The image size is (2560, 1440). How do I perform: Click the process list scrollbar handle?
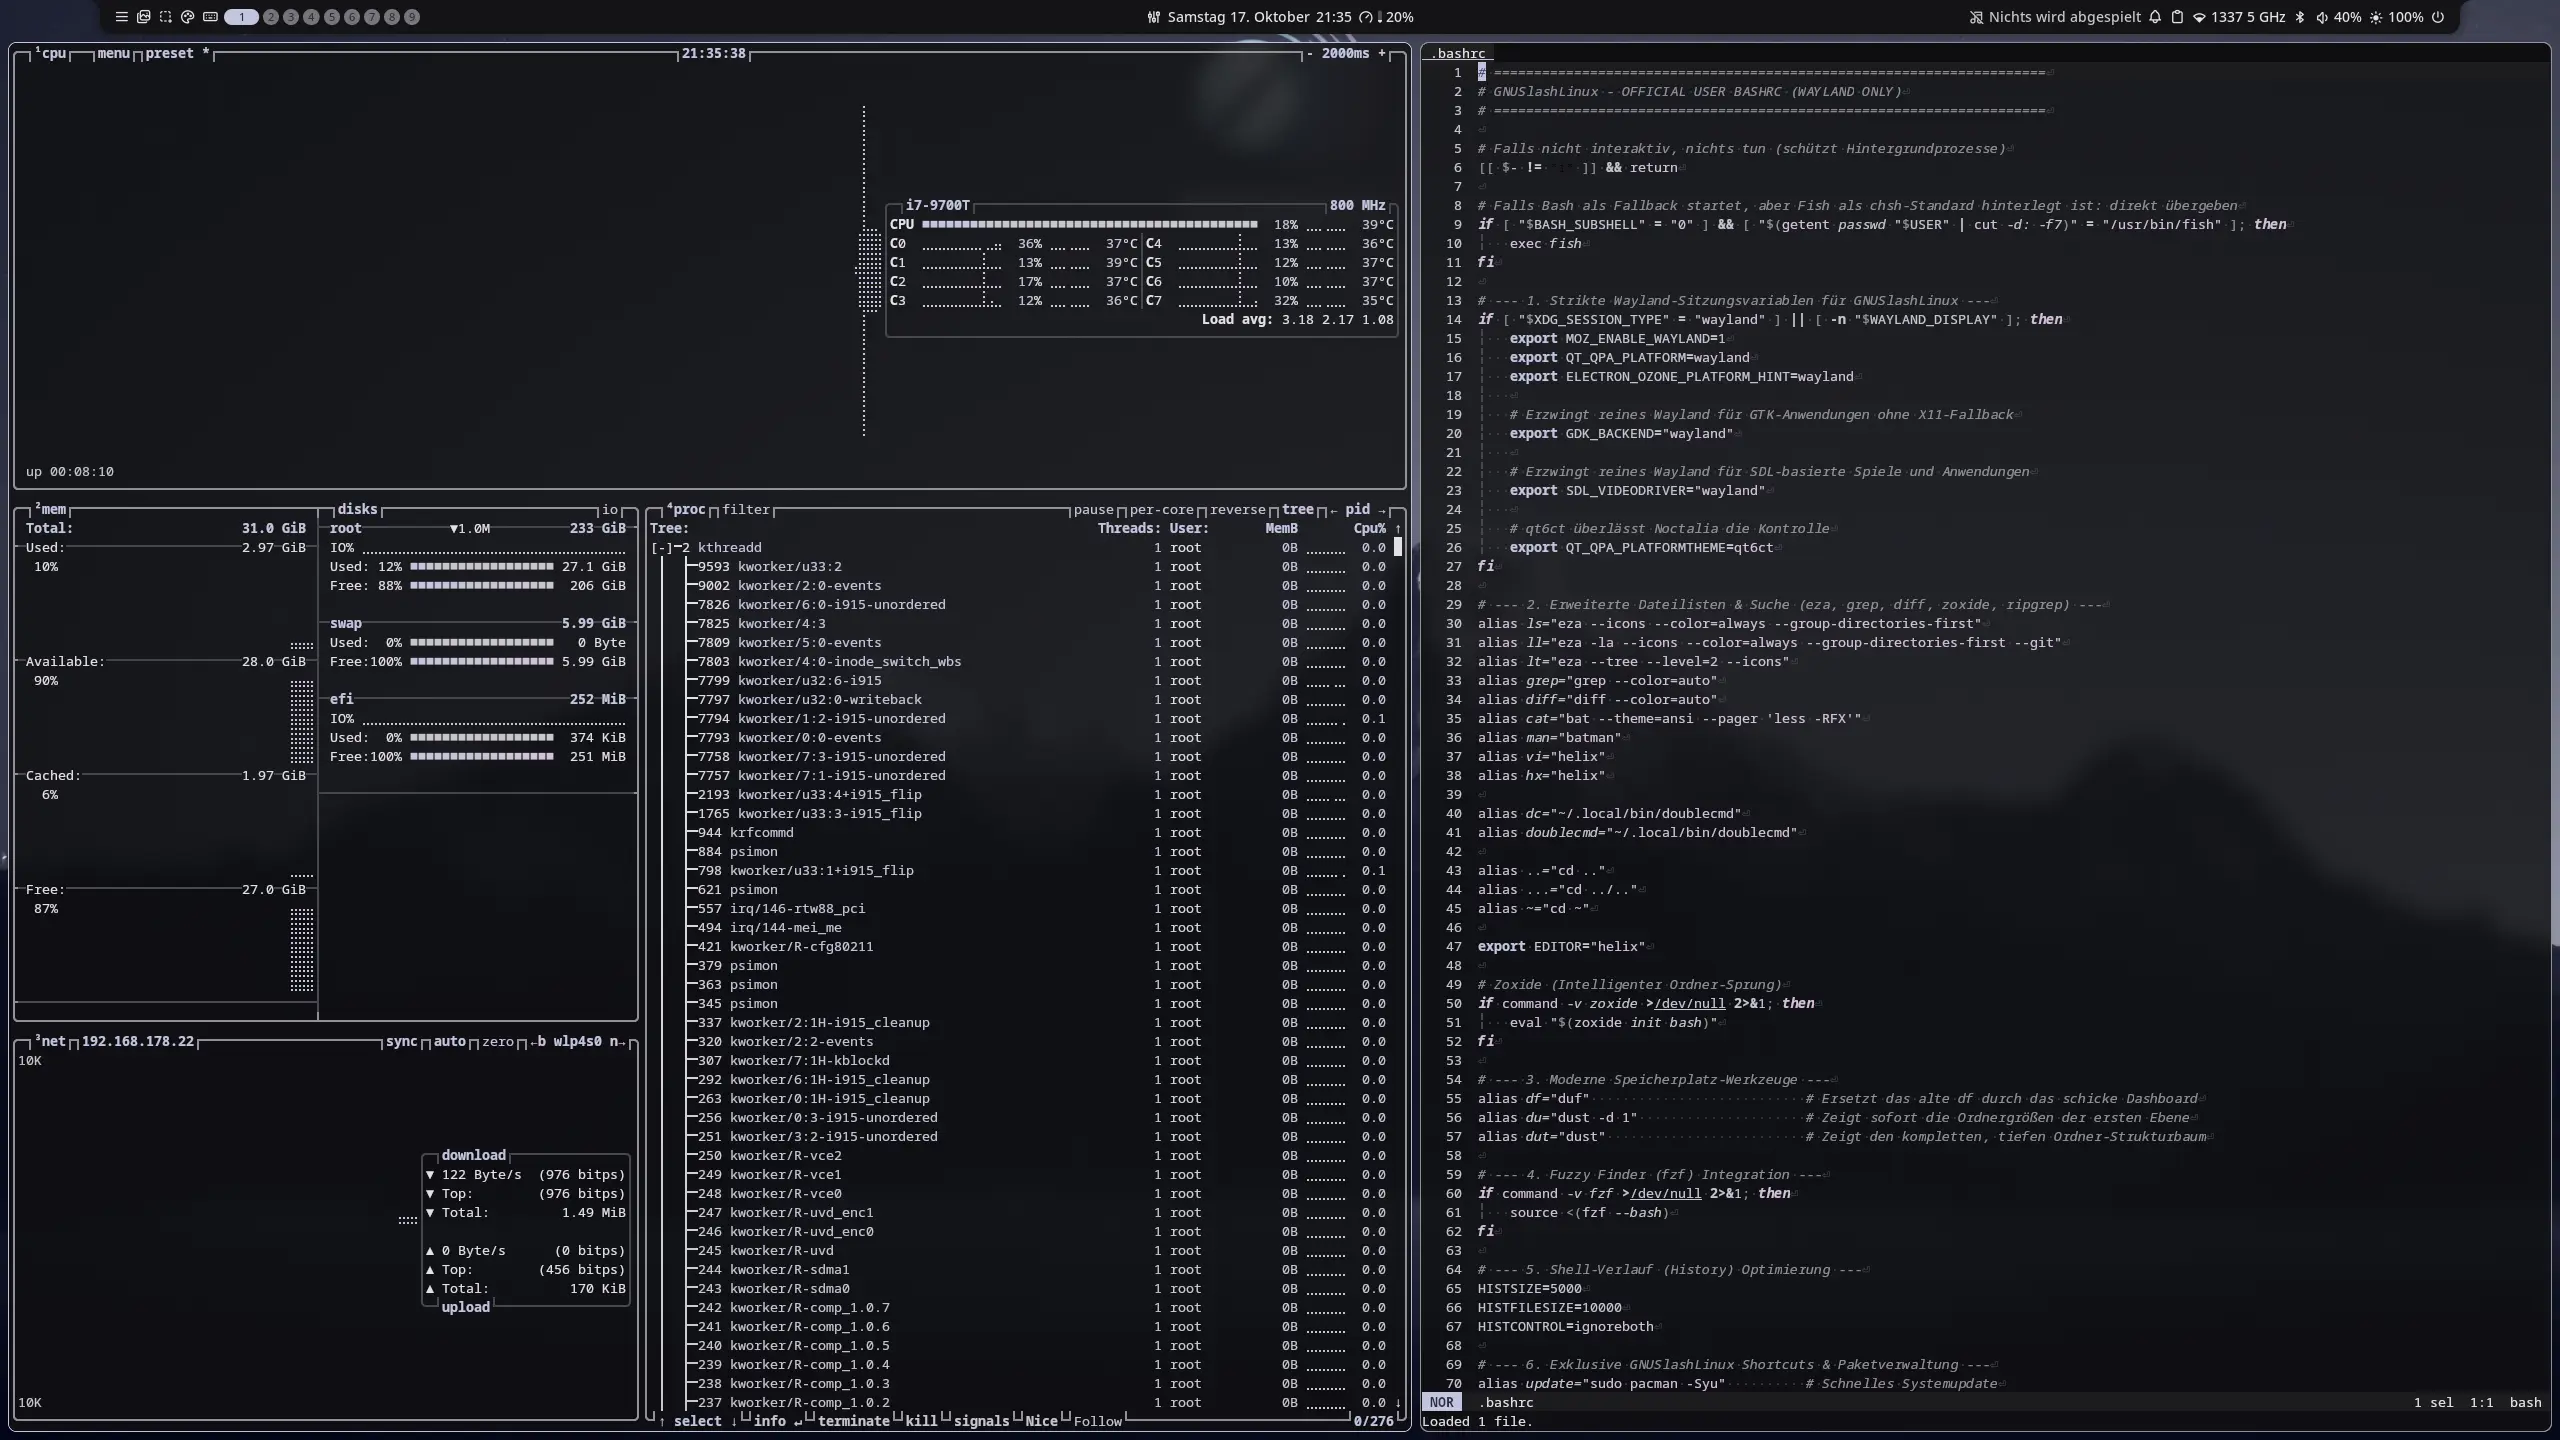coord(1398,547)
